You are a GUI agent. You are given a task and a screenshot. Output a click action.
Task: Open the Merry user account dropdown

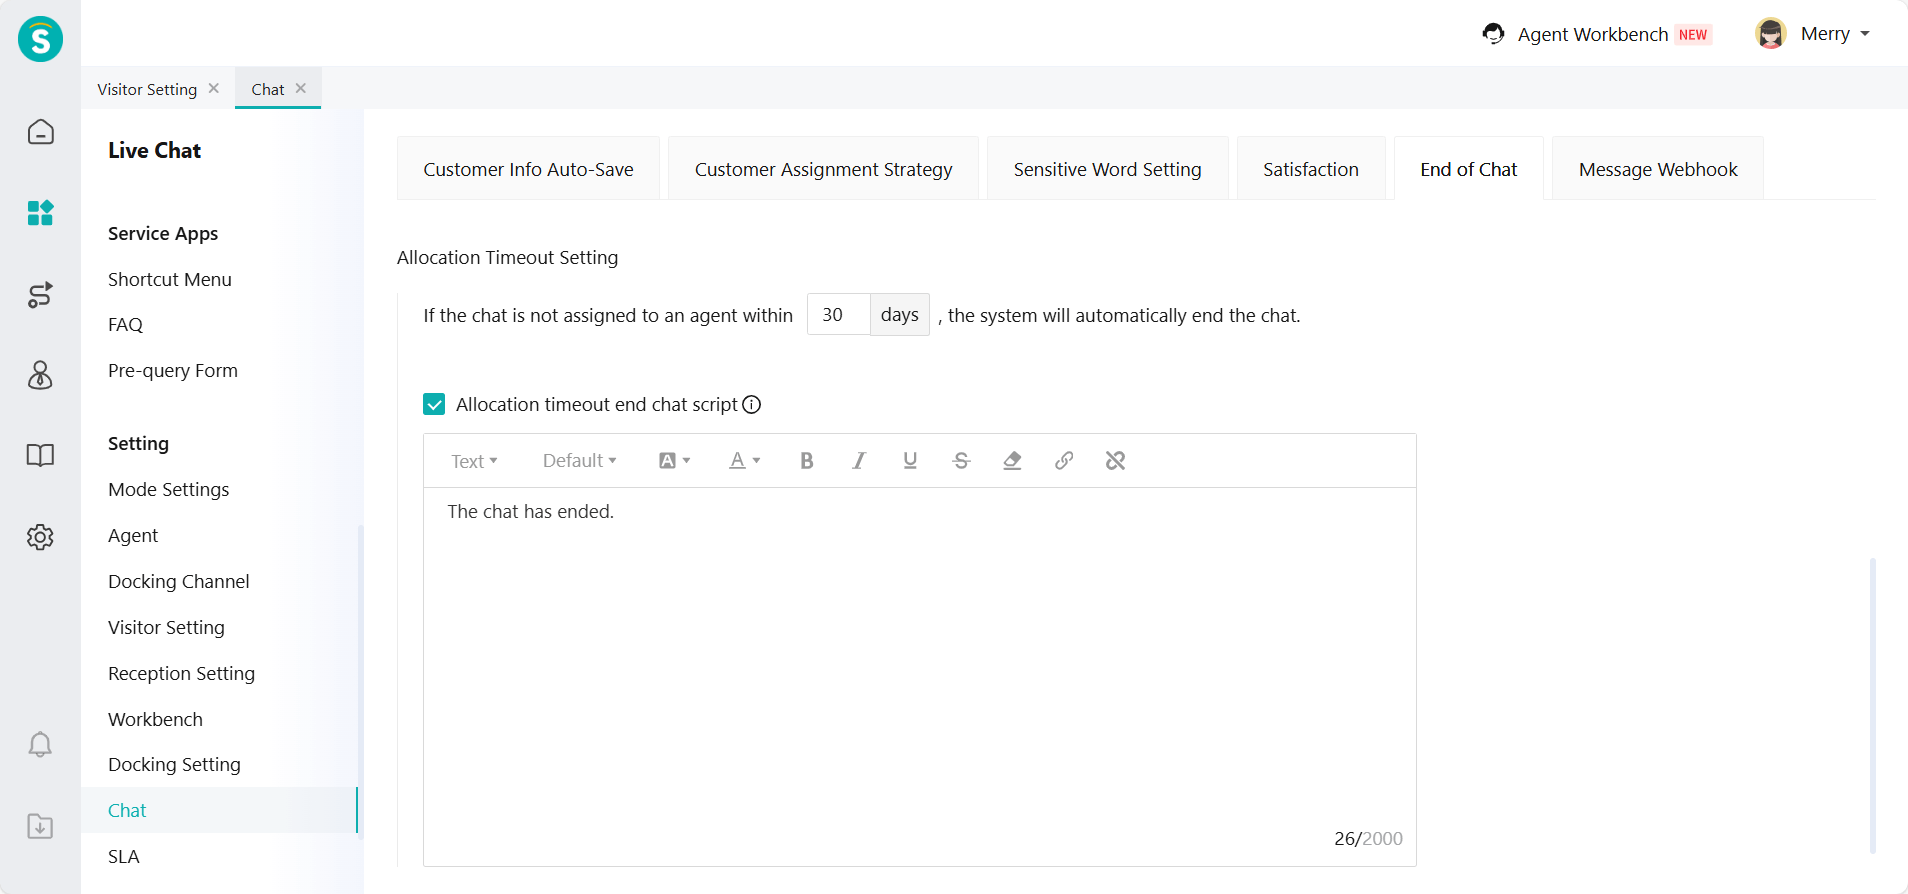pos(1813,34)
